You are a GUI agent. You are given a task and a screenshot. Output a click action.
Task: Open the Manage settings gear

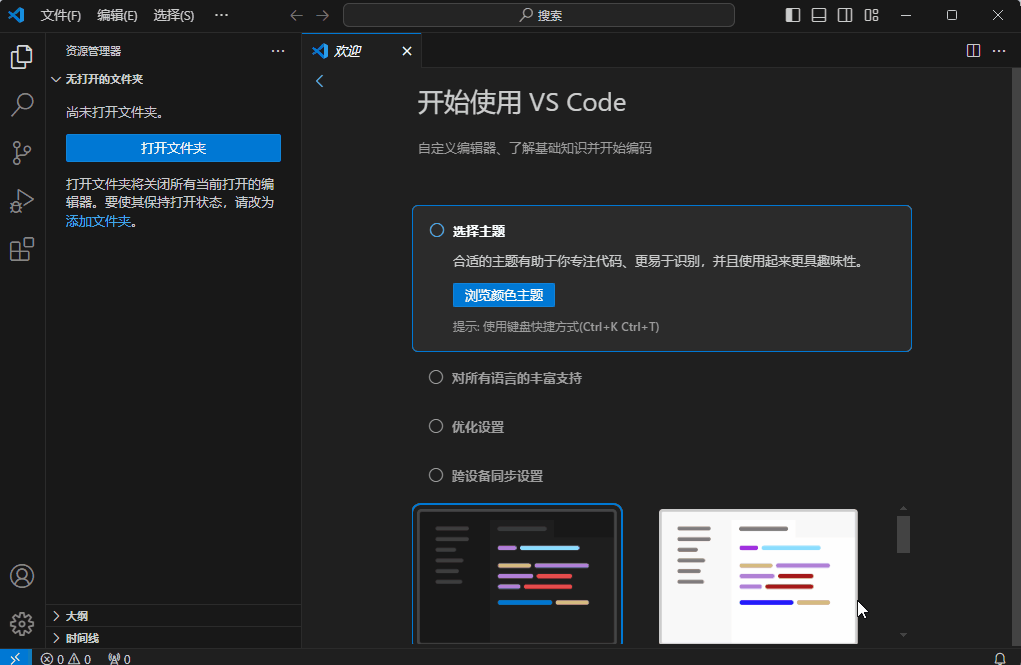(22, 623)
